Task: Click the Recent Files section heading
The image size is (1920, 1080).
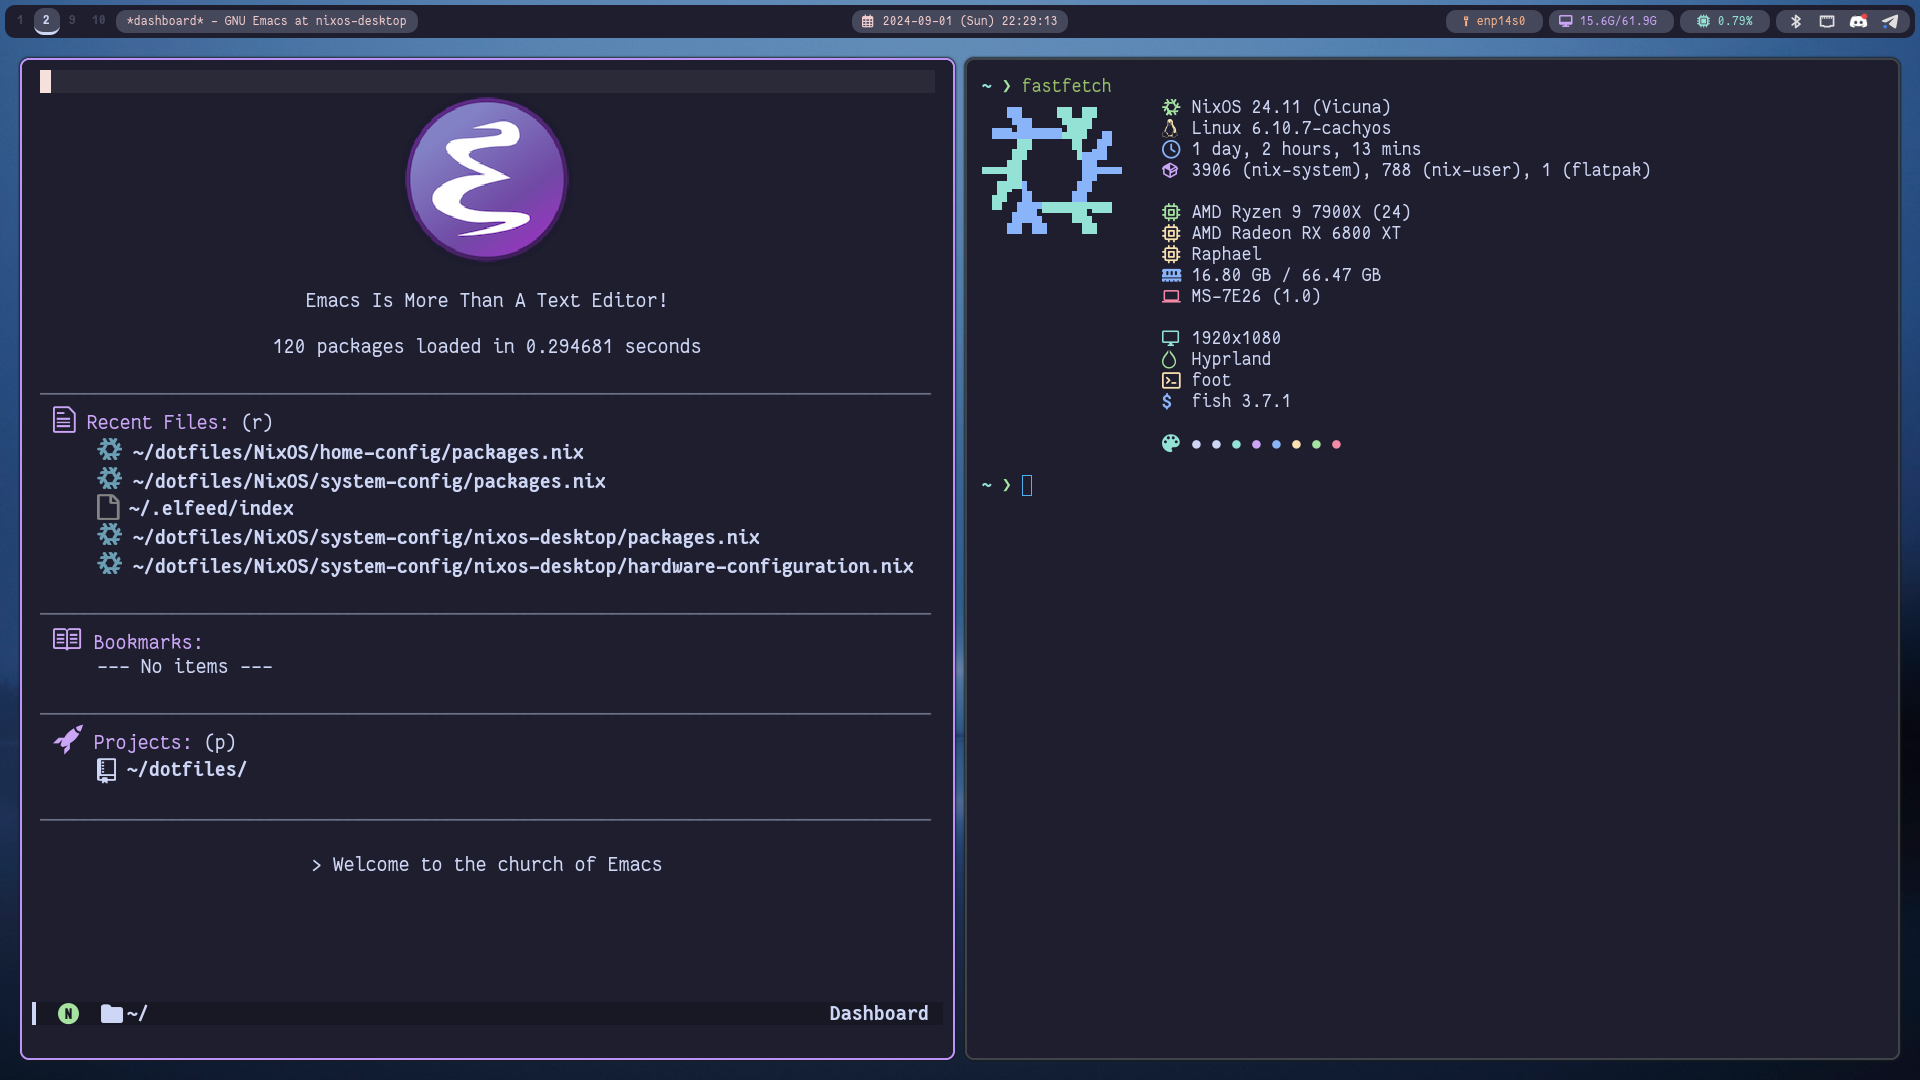Action: (157, 422)
